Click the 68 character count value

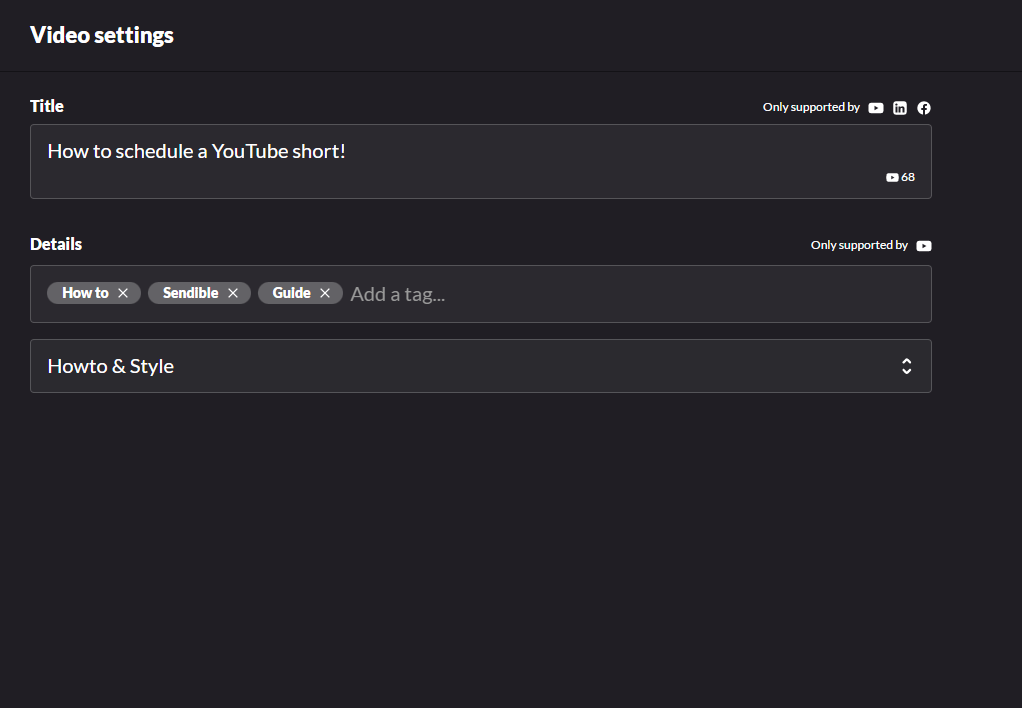[x=908, y=177]
